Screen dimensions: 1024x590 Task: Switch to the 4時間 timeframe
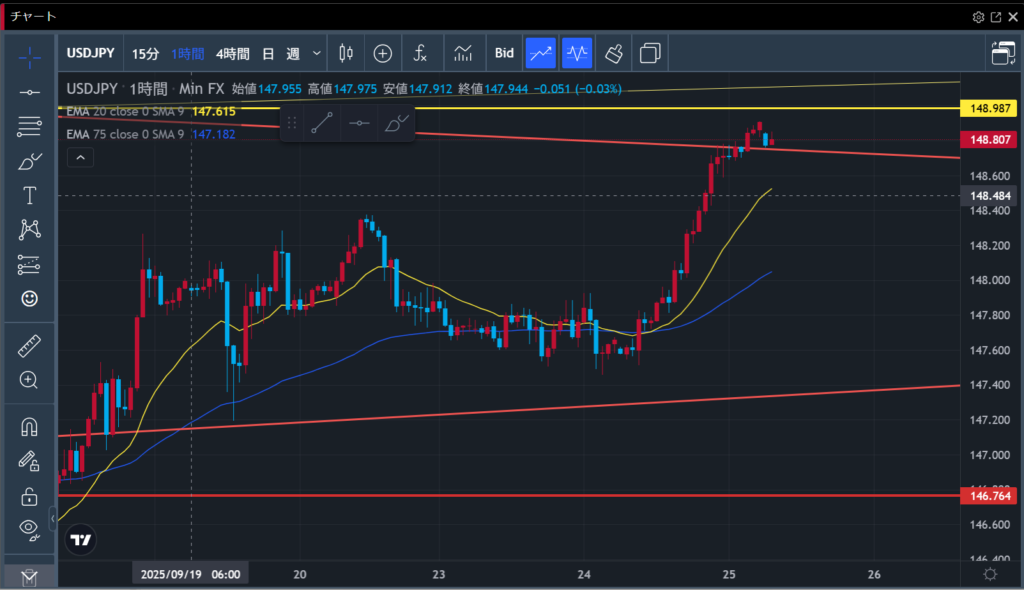click(231, 53)
